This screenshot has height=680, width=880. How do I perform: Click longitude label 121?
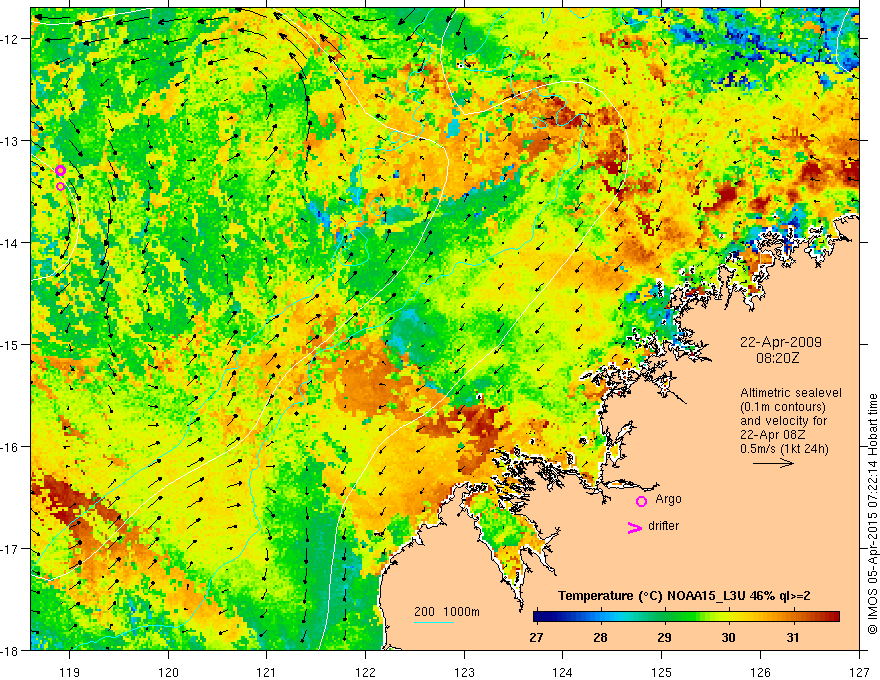coord(267,672)
